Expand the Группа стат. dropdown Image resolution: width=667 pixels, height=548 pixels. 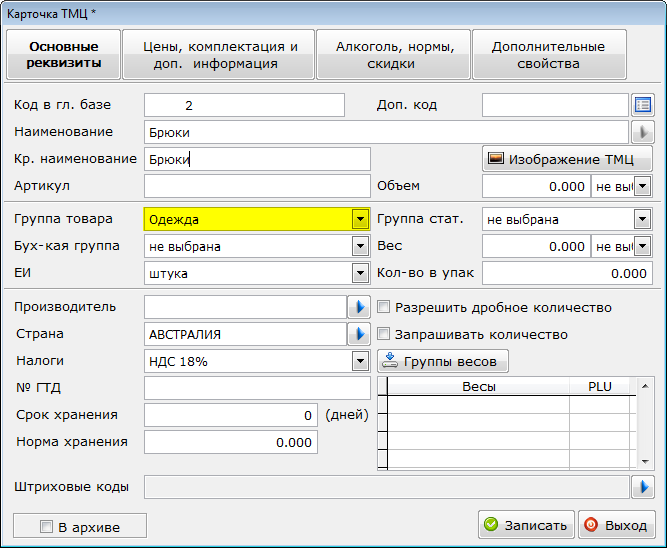tap(642, 220)
